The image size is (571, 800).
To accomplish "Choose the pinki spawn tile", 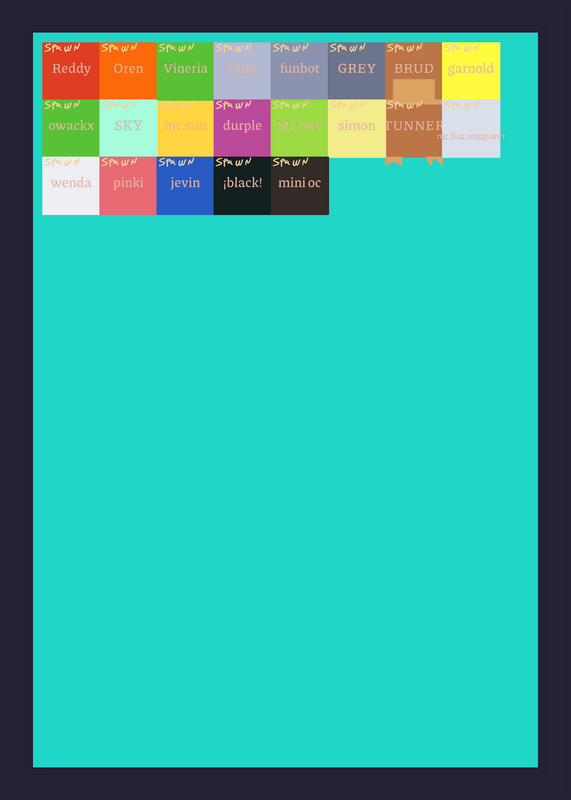I will coord(128,186).
